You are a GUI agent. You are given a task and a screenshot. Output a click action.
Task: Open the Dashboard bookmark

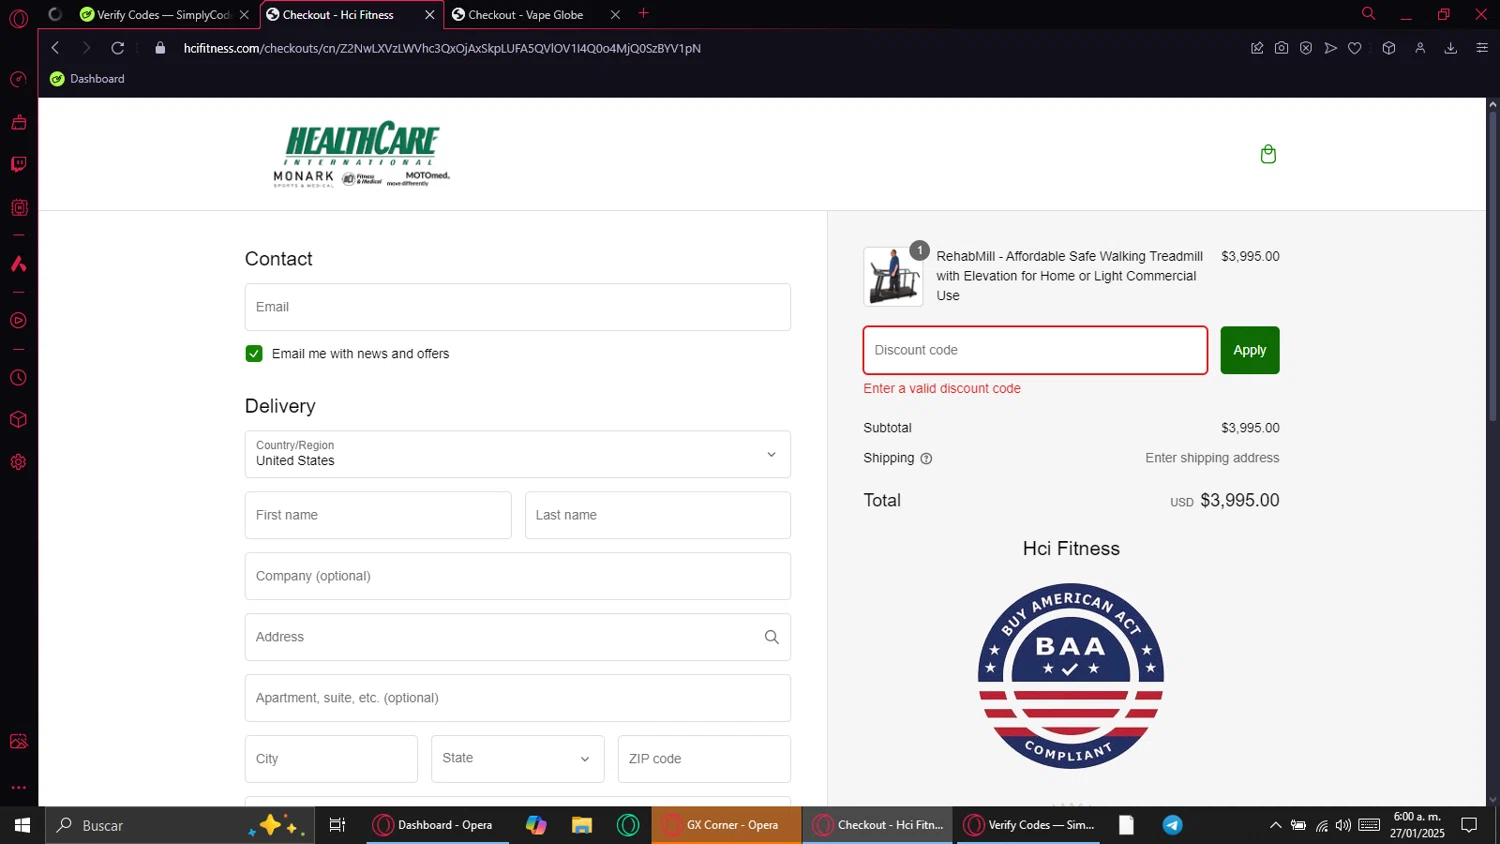87,79
